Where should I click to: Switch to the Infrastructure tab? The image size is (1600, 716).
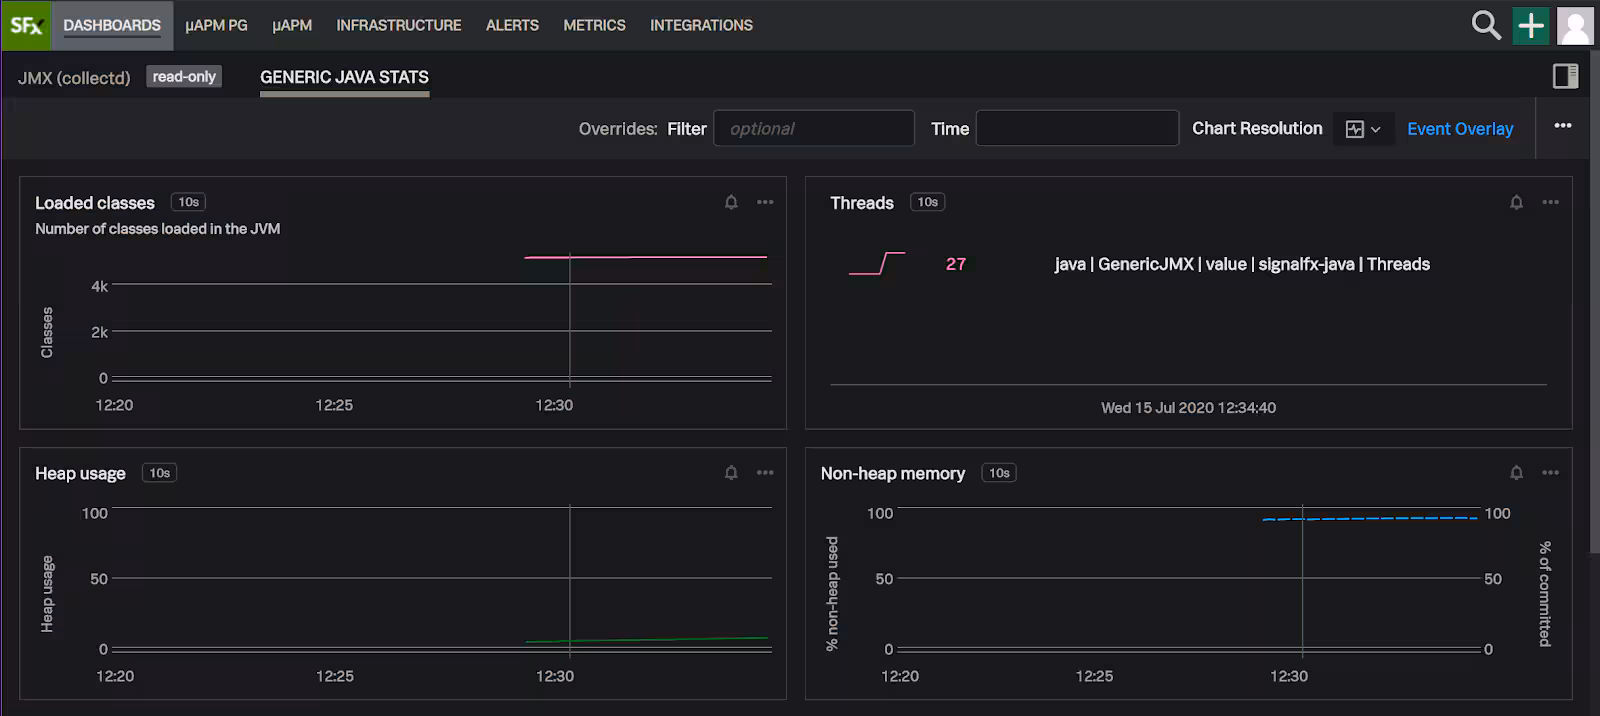click(398, 25)
